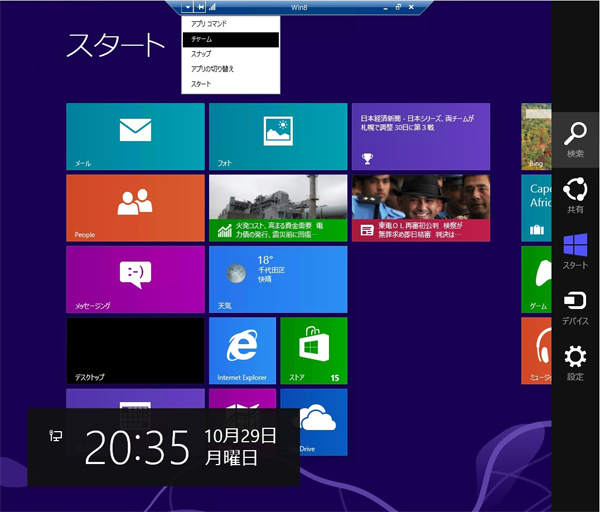Select スナップ from the dropdown menu
The height and width of the screenshot is (512, 600).
(231, 54)
